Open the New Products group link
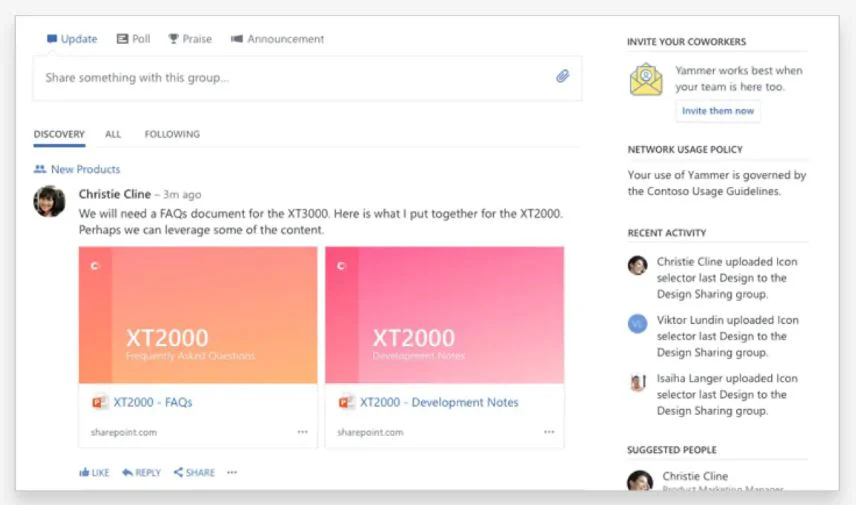 click(85, 169)
